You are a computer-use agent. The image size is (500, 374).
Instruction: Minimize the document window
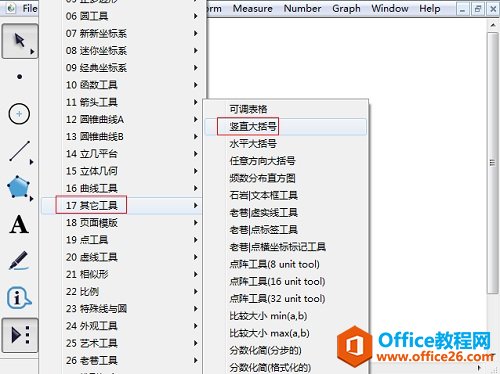462,9
